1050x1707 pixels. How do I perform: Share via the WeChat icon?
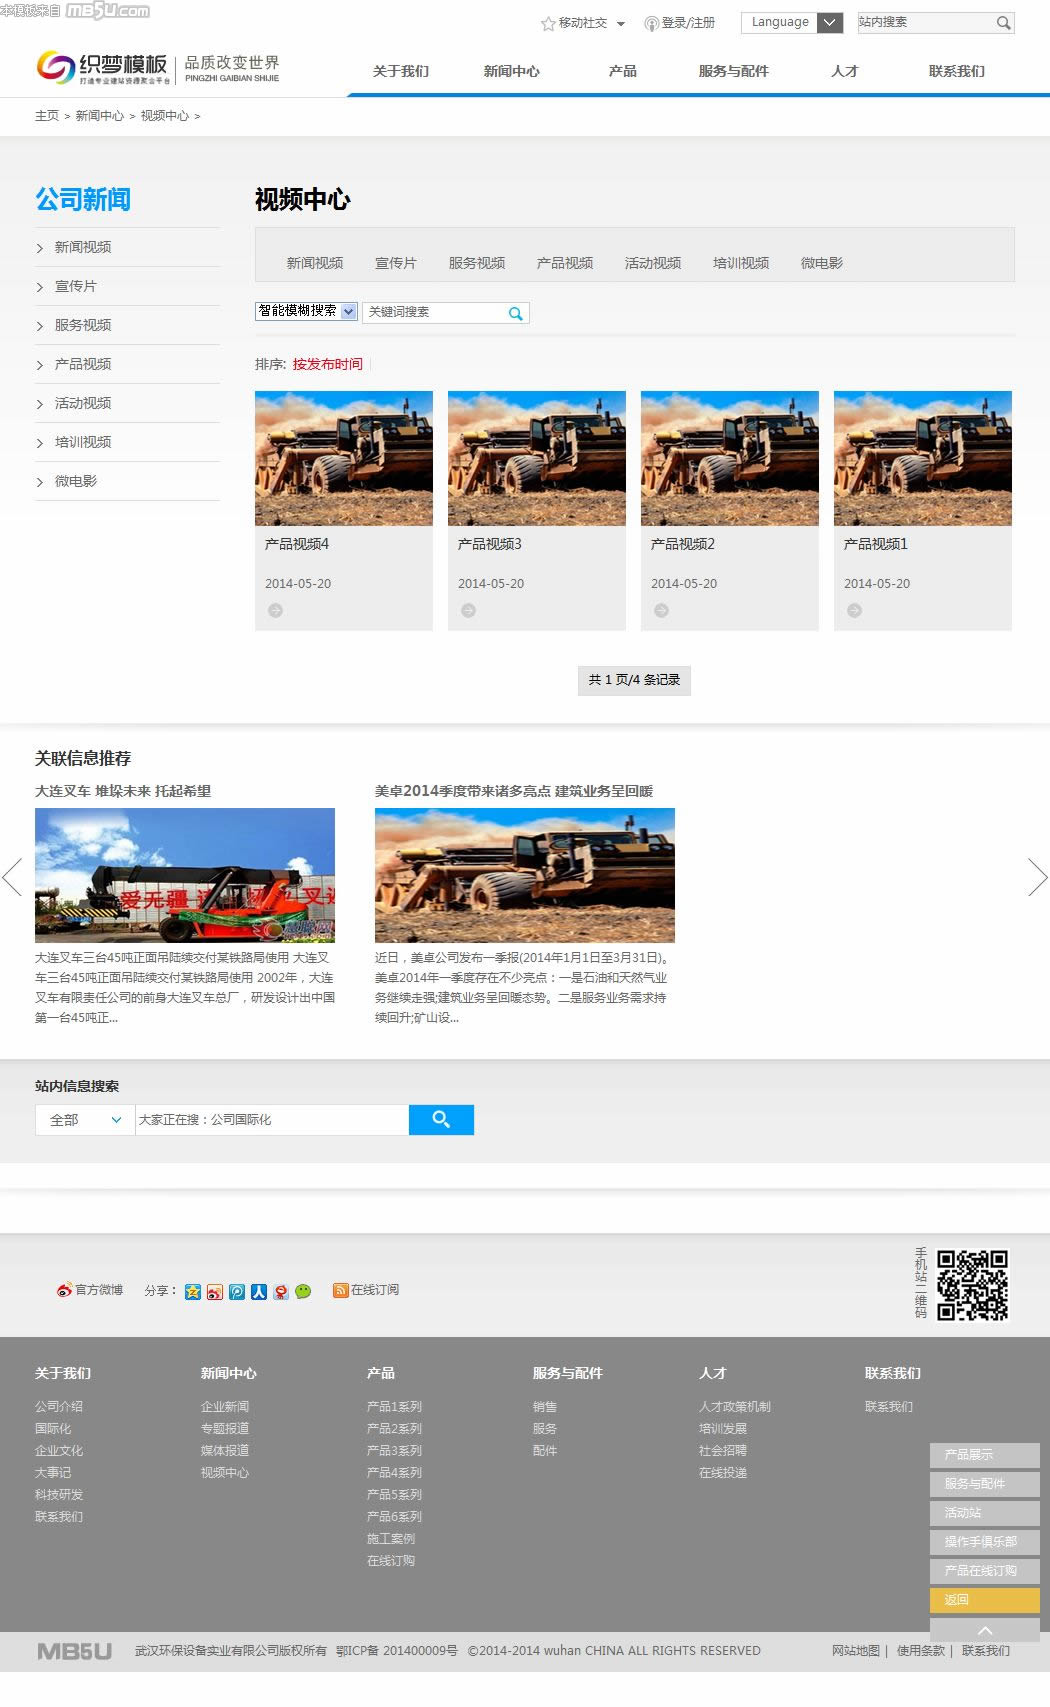(x=303, y=1291)
